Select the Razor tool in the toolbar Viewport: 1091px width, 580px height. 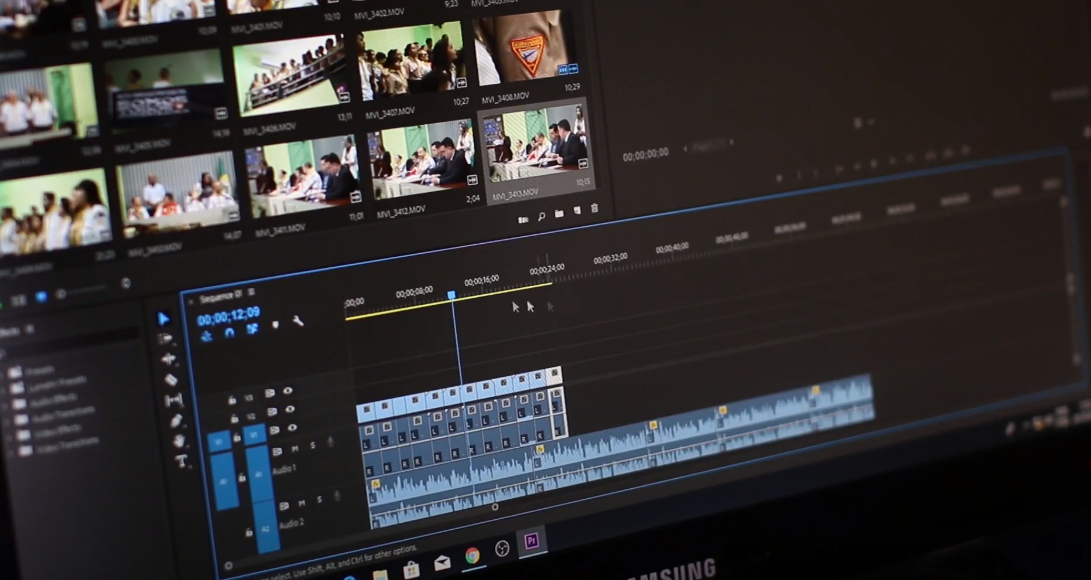point(170,379)
